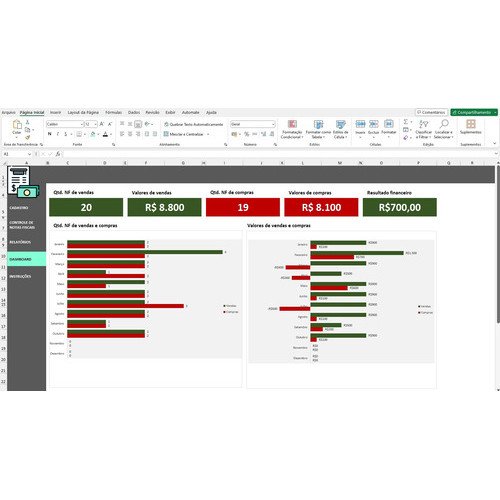500x500 pixels.
Task: Toggle middle vertical alignment
Action: pyautogui.click(x=130, y=124)
